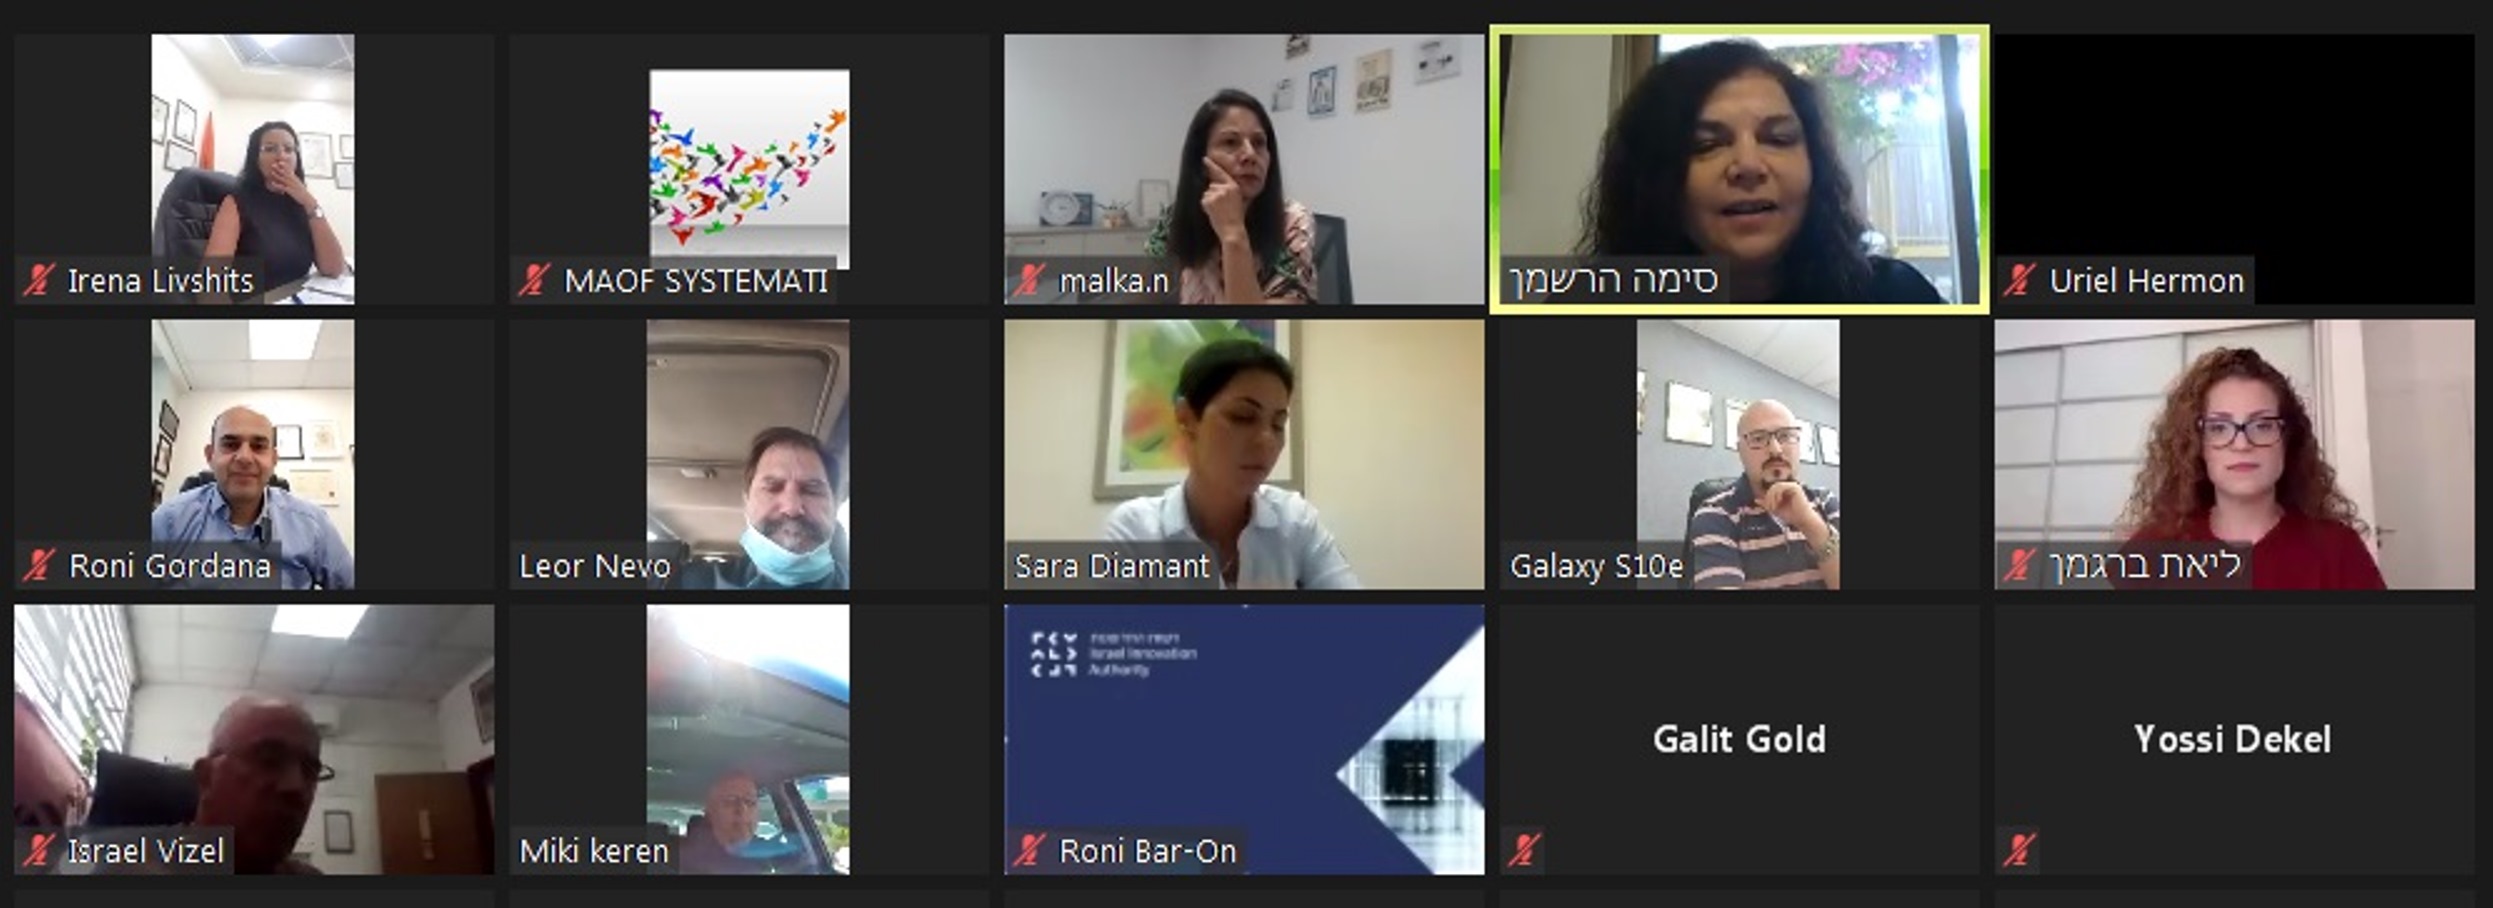Click muted mic icon next to malka.n

(x=1029, y=281)
